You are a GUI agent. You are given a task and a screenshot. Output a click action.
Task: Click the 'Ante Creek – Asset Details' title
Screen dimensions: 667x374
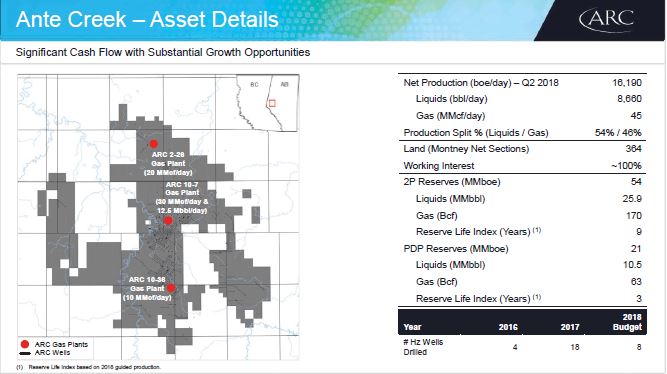(147, 20)
